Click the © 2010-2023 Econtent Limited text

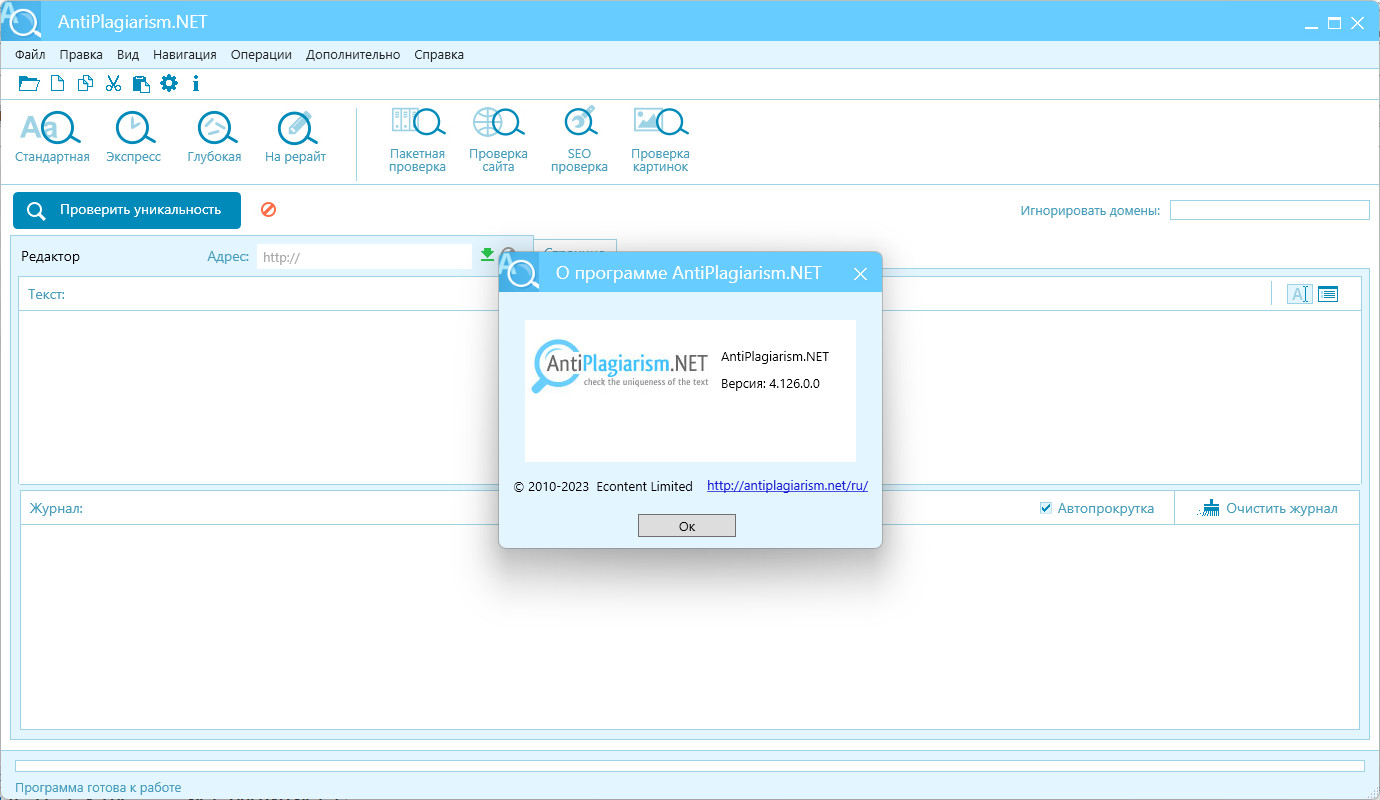click(603, 487)
